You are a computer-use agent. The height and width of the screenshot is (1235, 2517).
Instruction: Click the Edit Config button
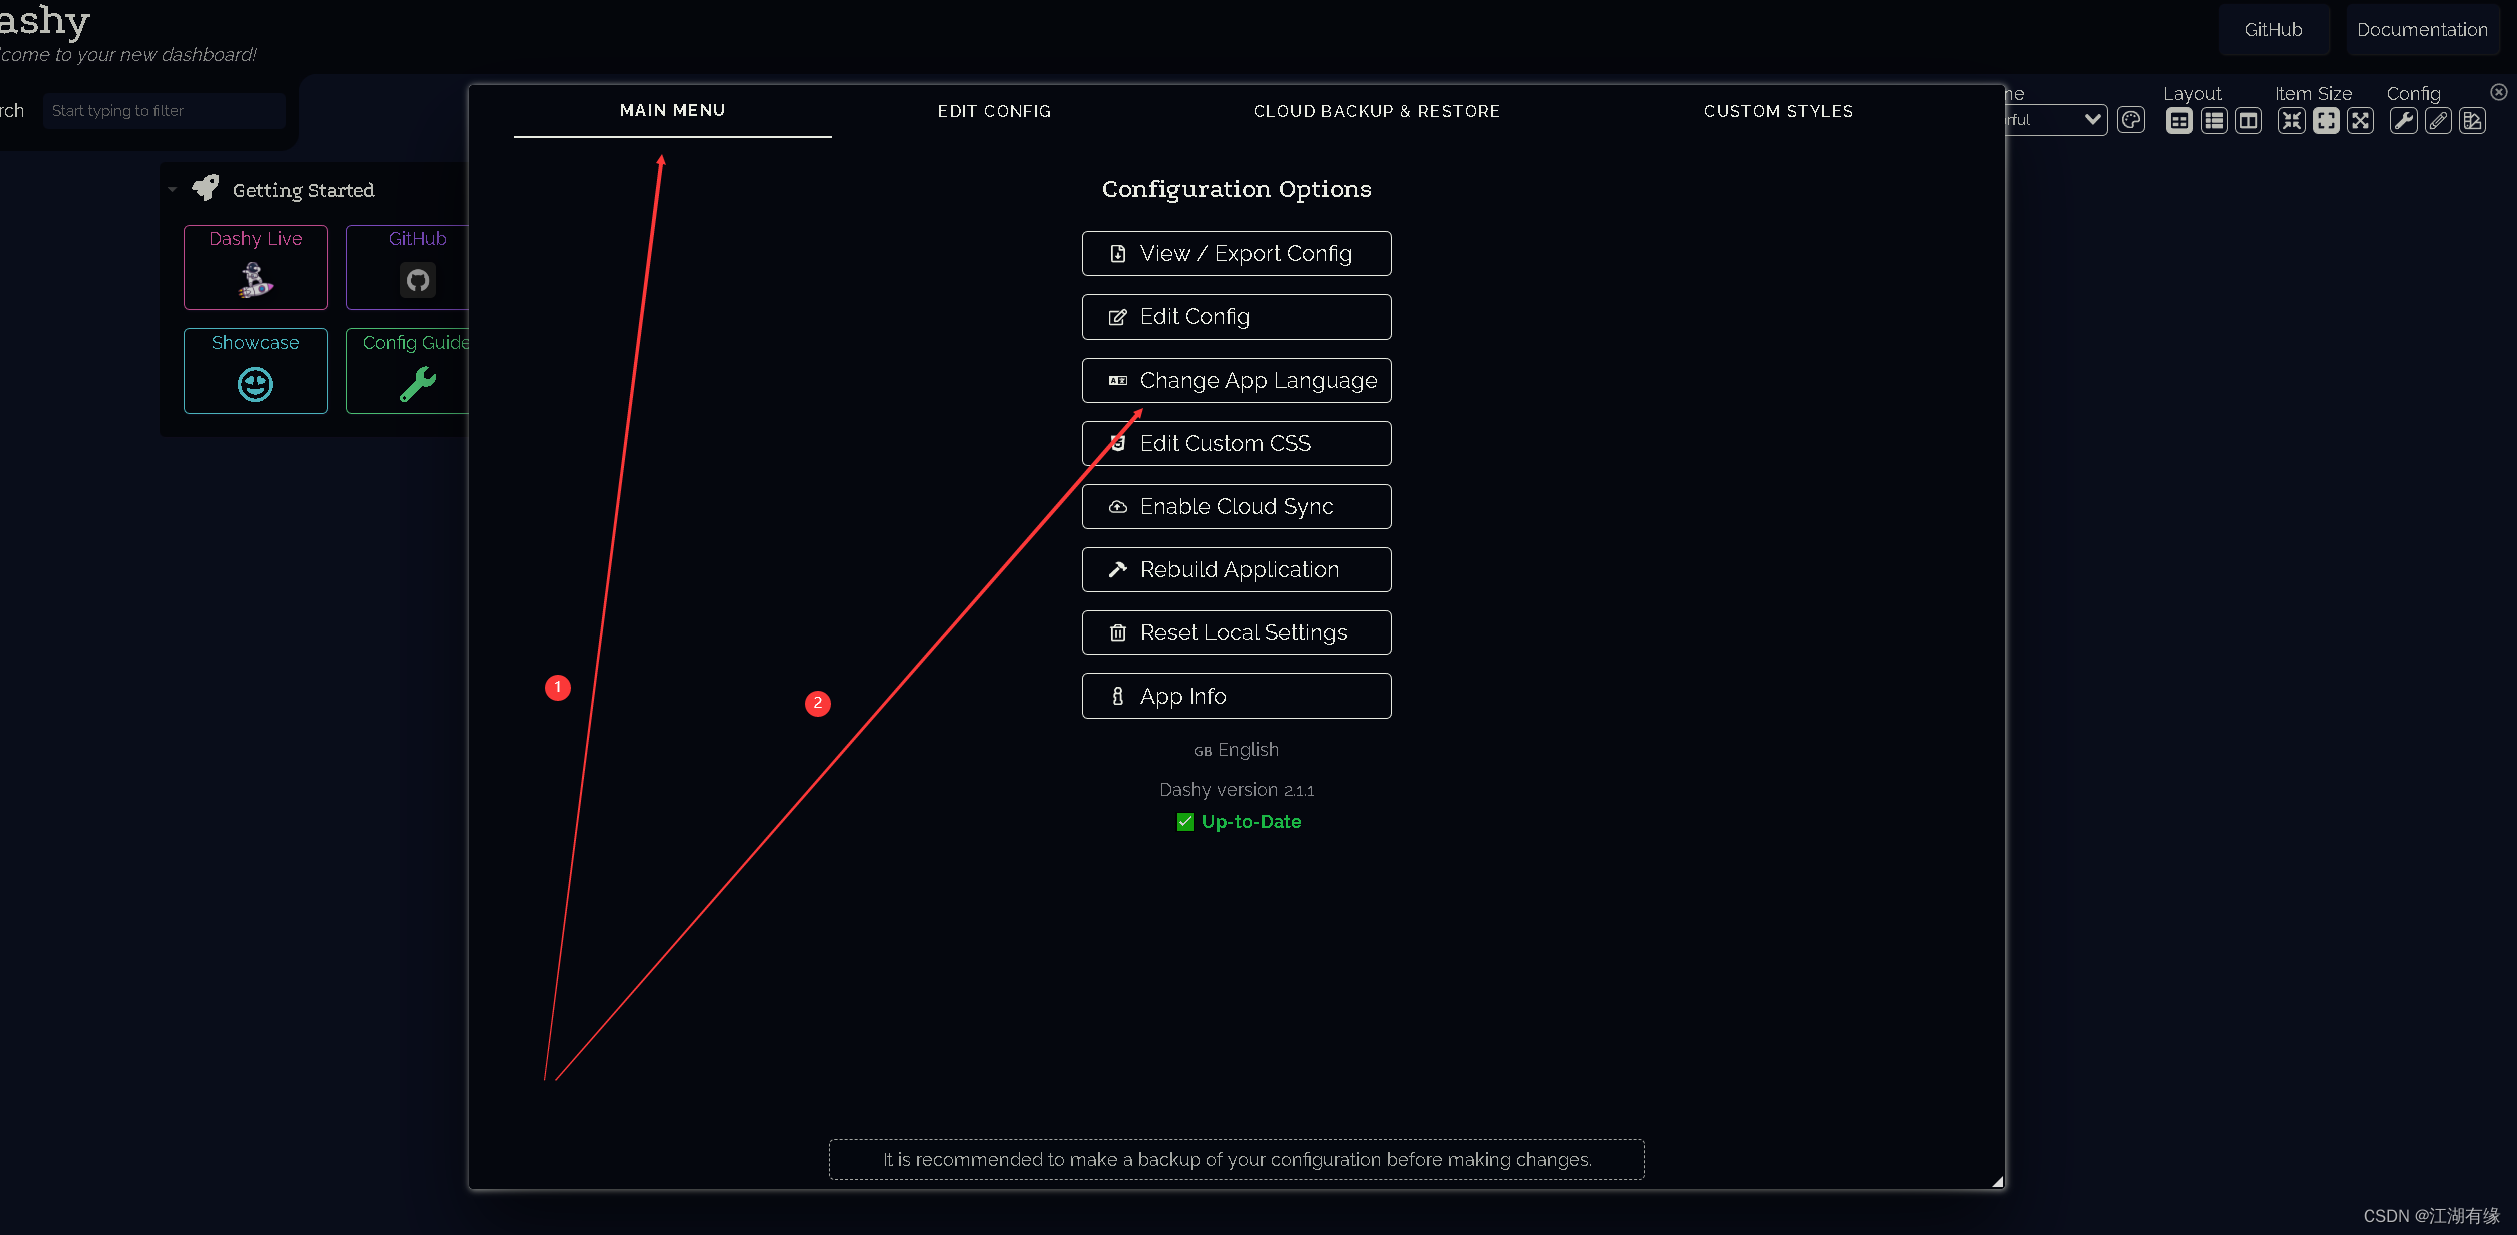[1236, 316]
